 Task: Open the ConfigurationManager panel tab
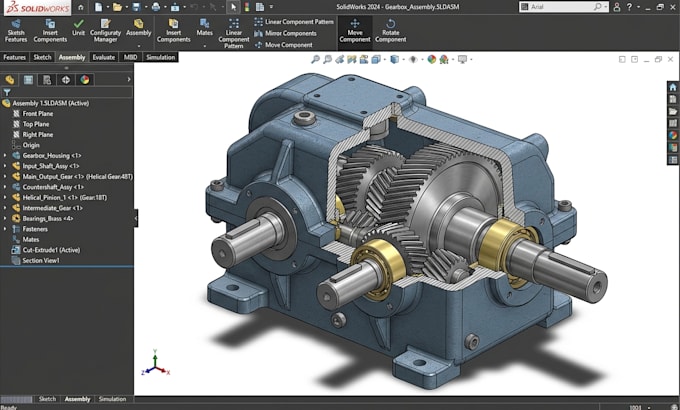click(x=47, y=80)
